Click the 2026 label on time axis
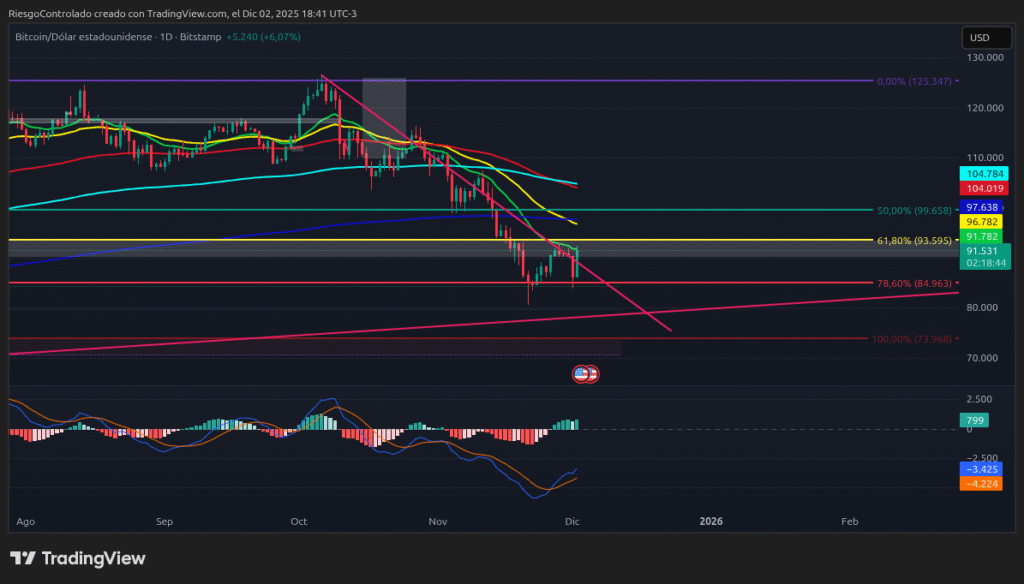The width and height of the screenshot is (1024, 584). pyautogui.click(x=711, y=521)
